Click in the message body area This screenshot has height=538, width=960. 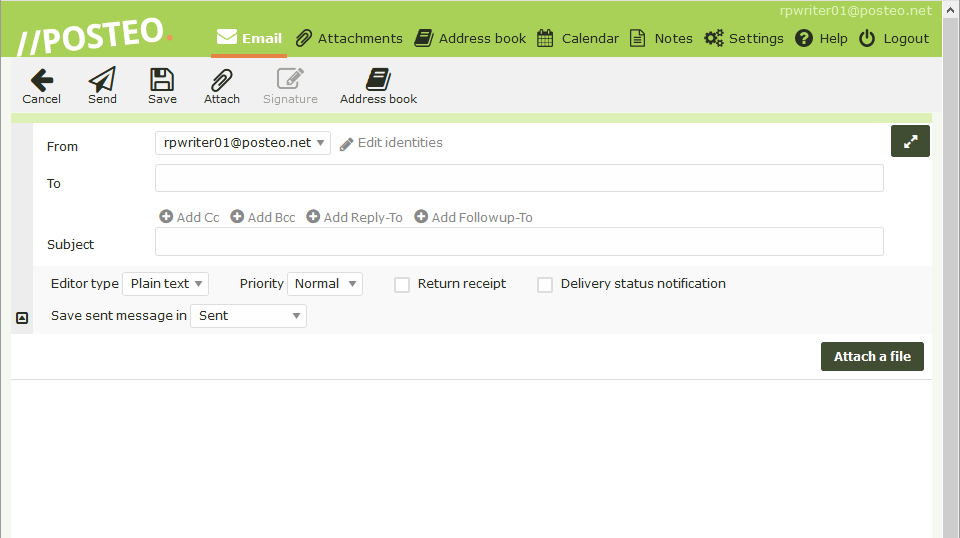[x=471, y=459]
